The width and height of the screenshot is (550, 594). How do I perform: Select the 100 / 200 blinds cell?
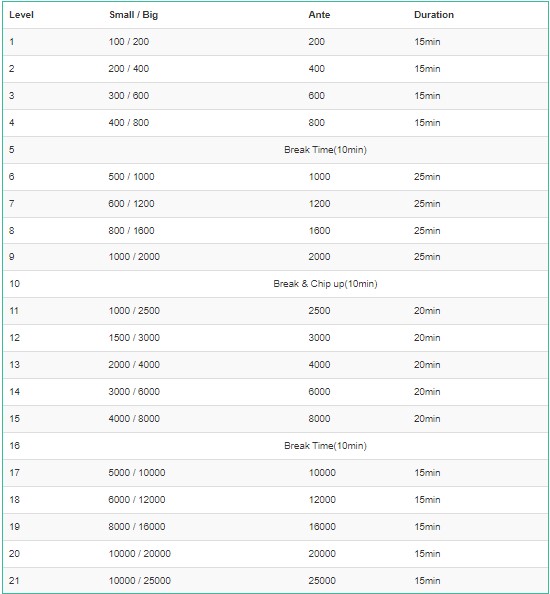[x=129, y=42]
